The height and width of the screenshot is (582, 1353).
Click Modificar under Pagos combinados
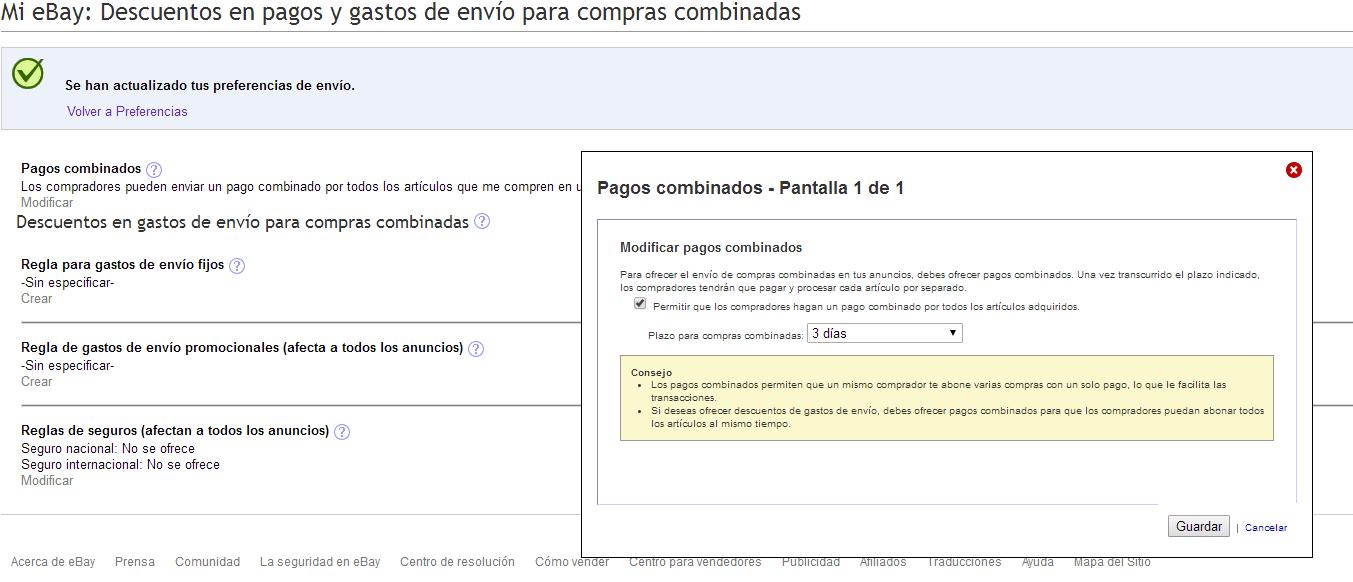click(47, 203)
